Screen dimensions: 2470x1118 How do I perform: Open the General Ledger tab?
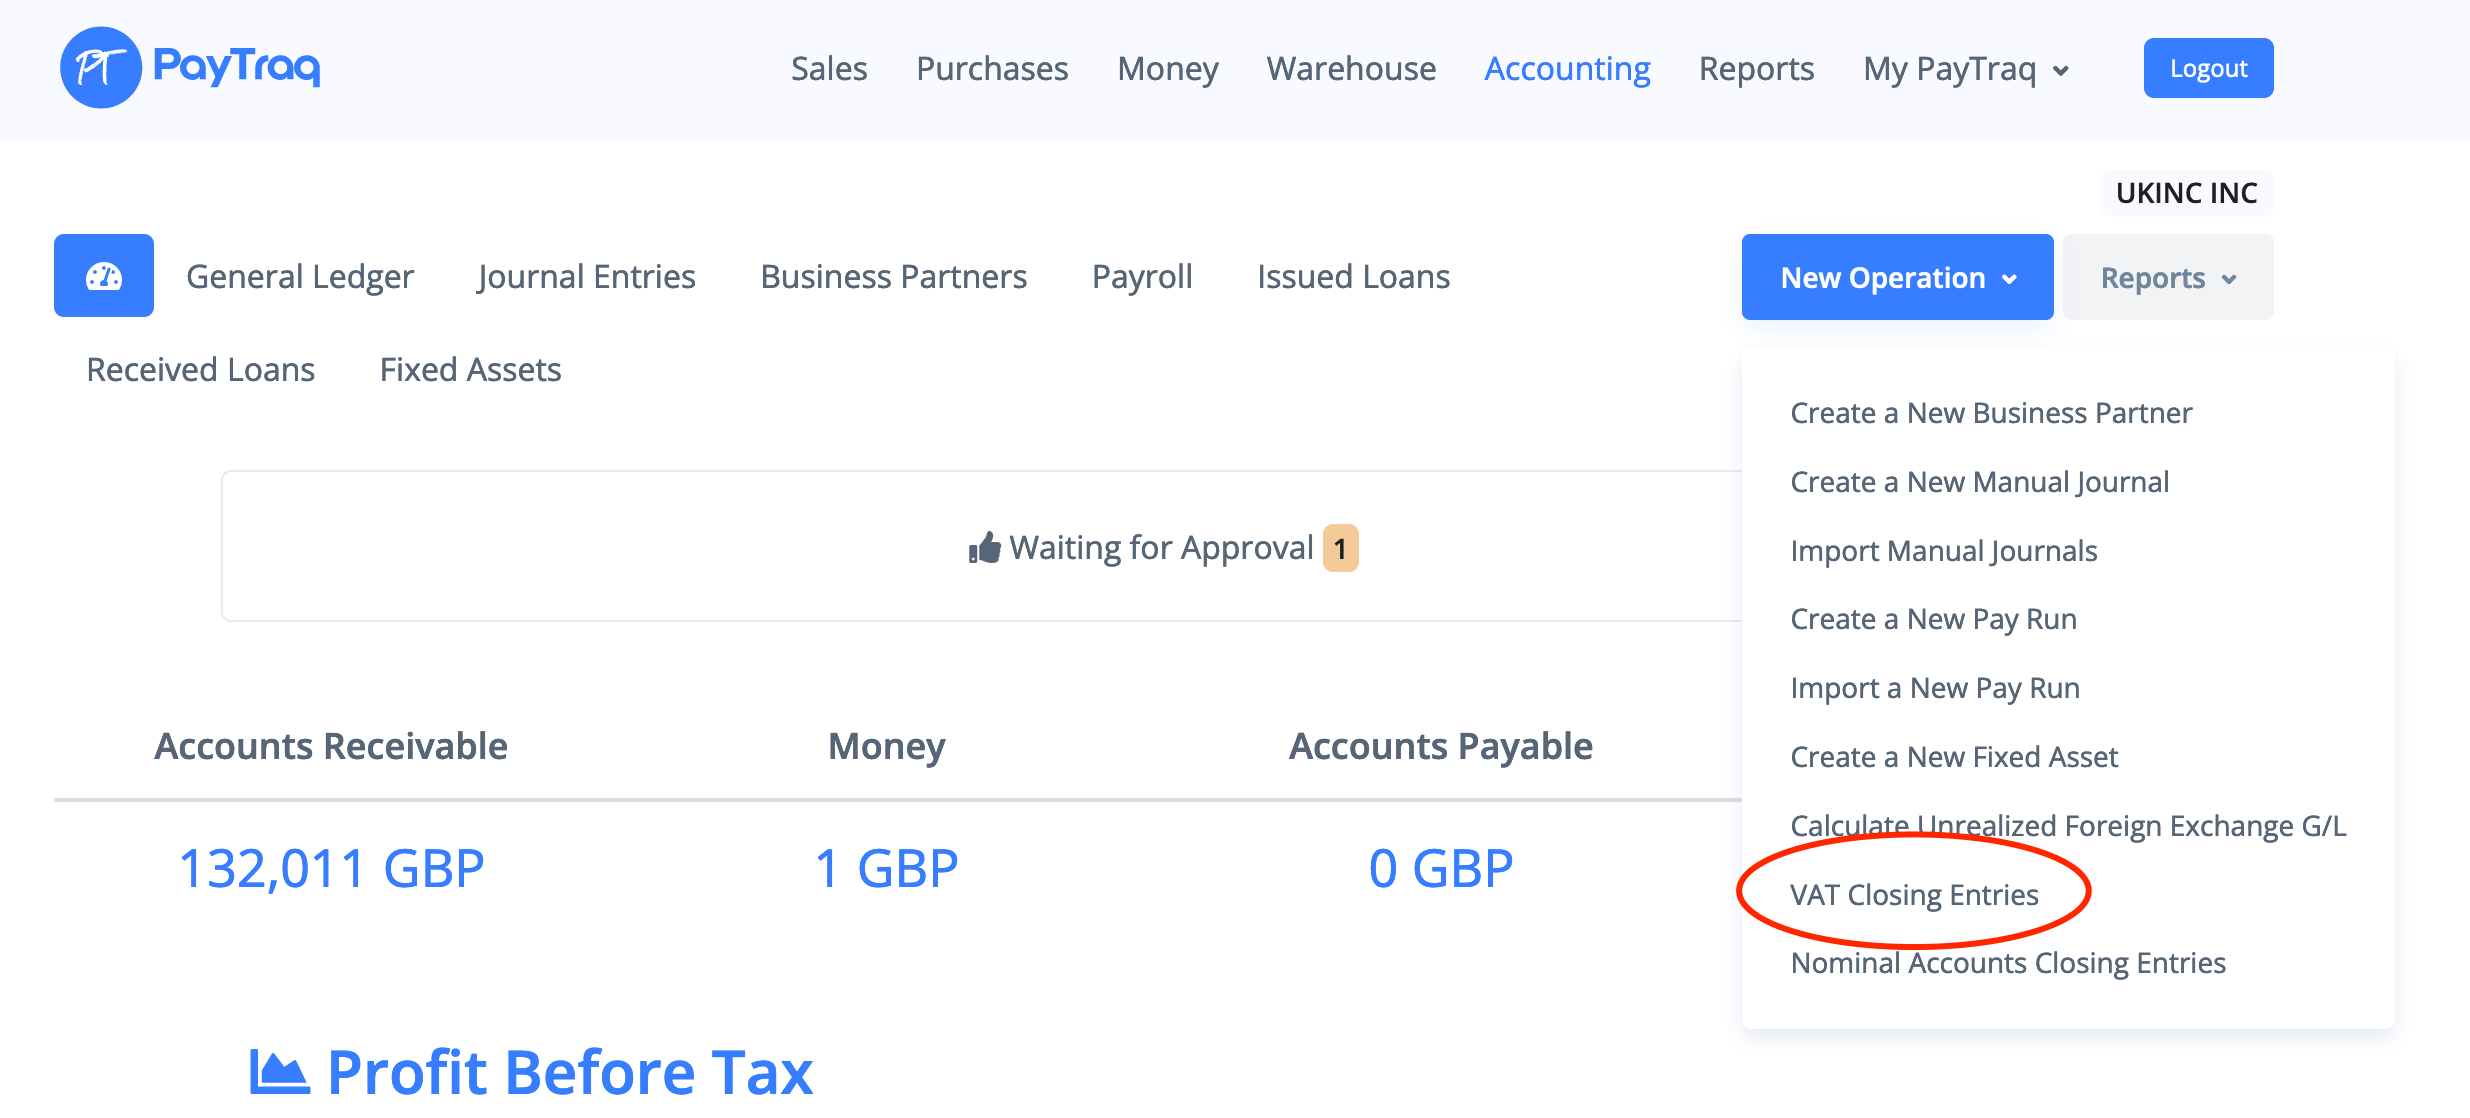pyautogui.click(x=300, y=276)
